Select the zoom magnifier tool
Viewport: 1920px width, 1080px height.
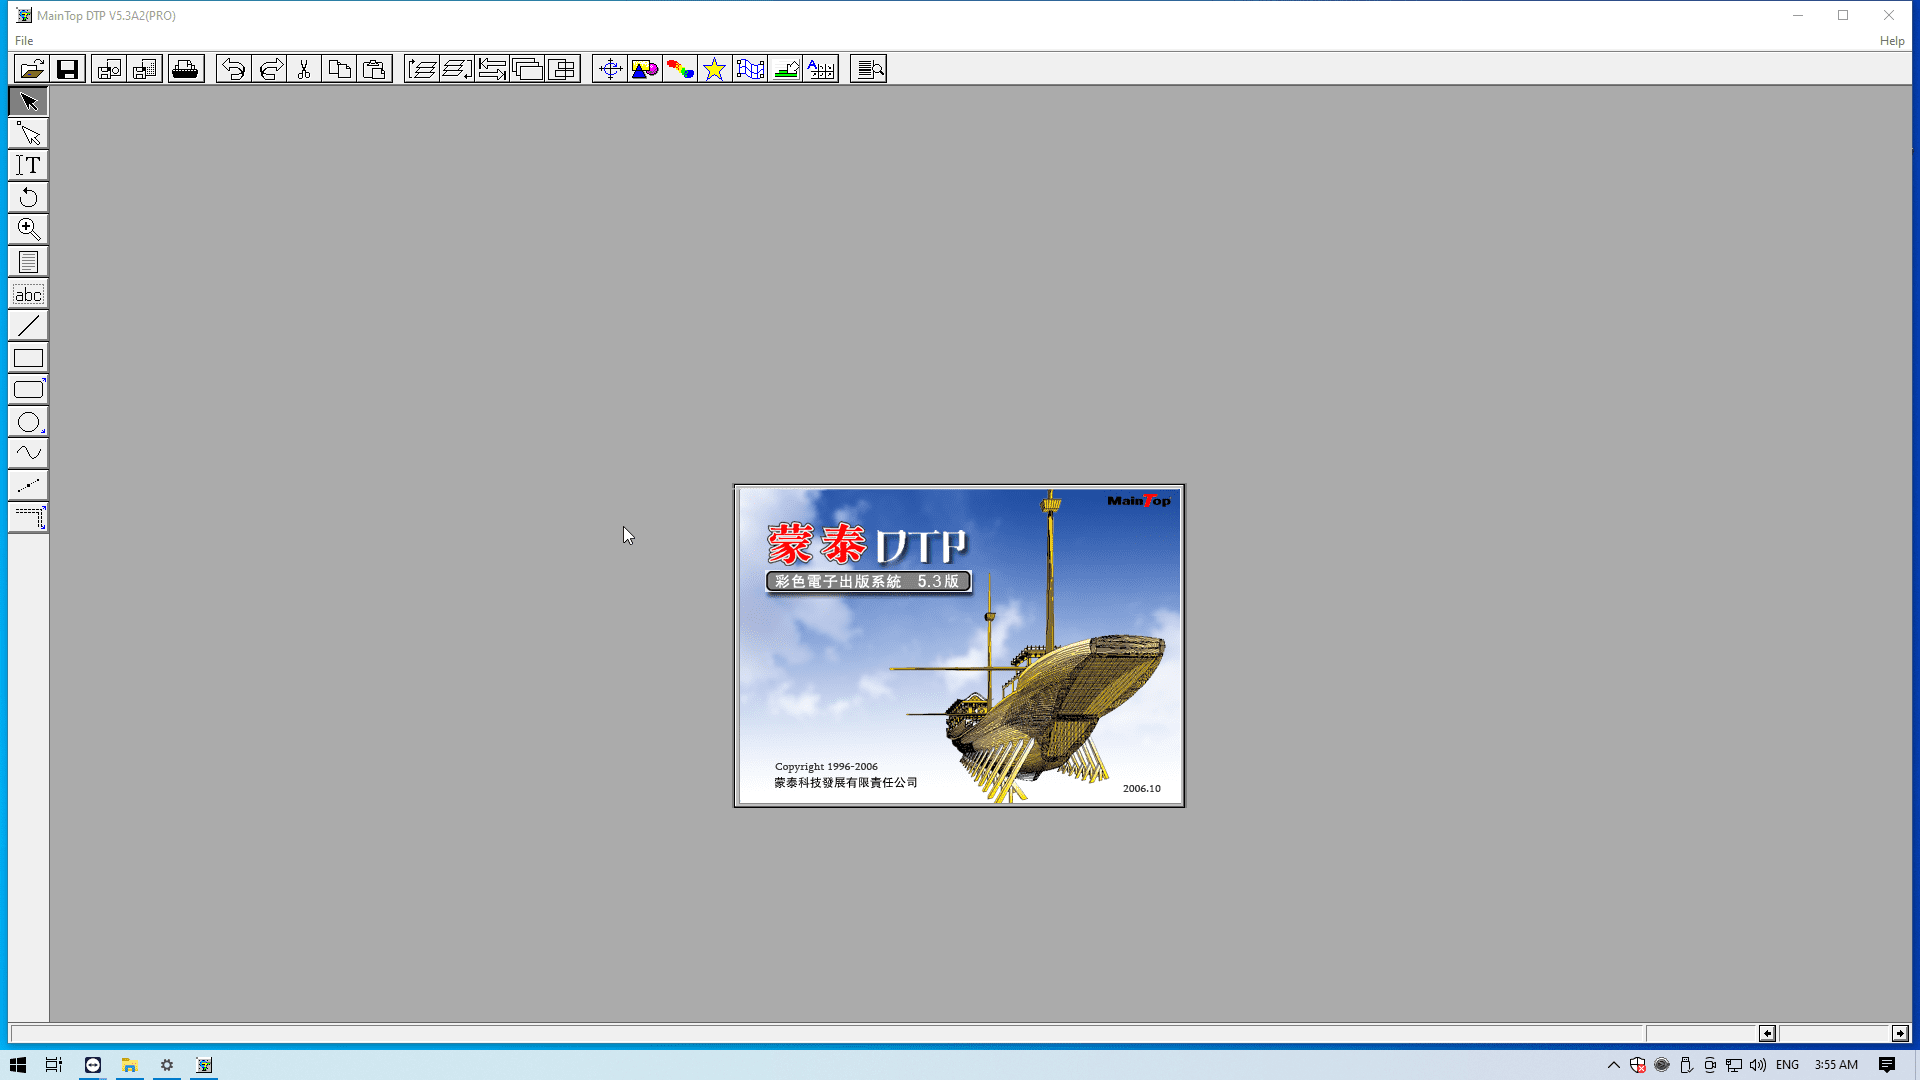click(x=28, y=229)
